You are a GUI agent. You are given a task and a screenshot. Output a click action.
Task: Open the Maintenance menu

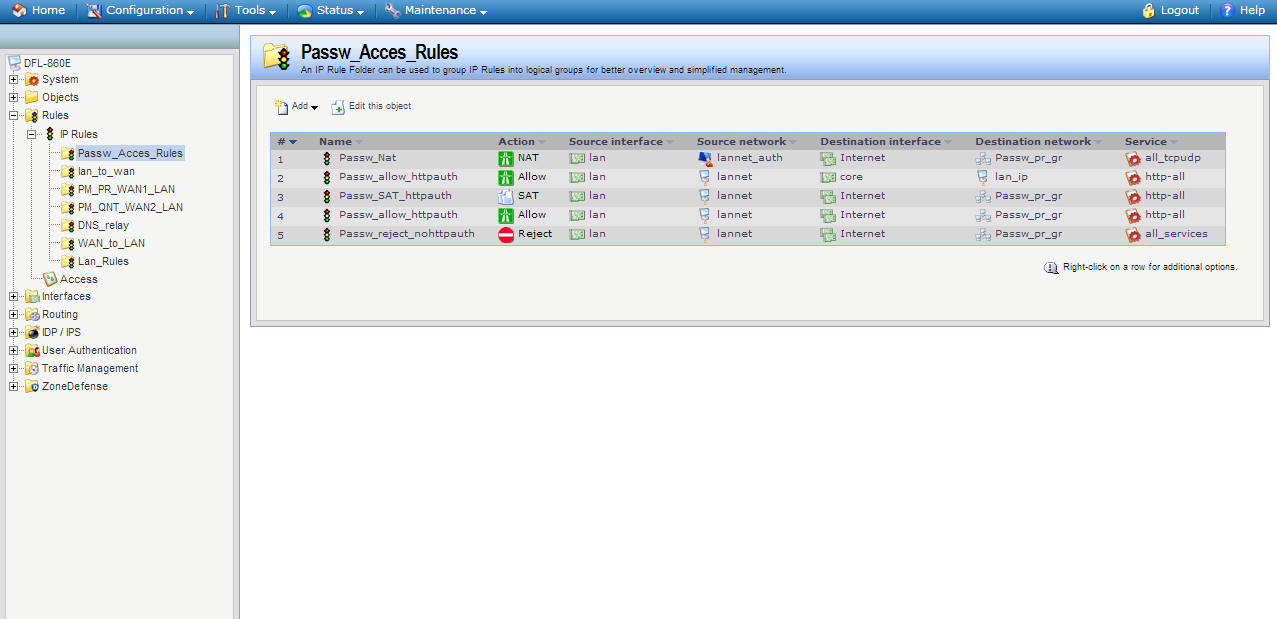point(436,11)
